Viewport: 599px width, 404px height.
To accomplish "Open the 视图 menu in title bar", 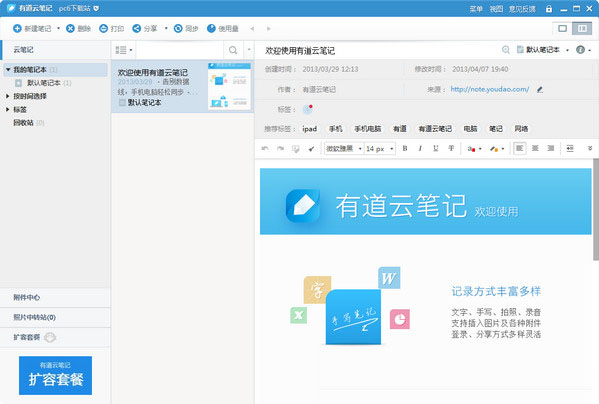I will coord(496,9).
